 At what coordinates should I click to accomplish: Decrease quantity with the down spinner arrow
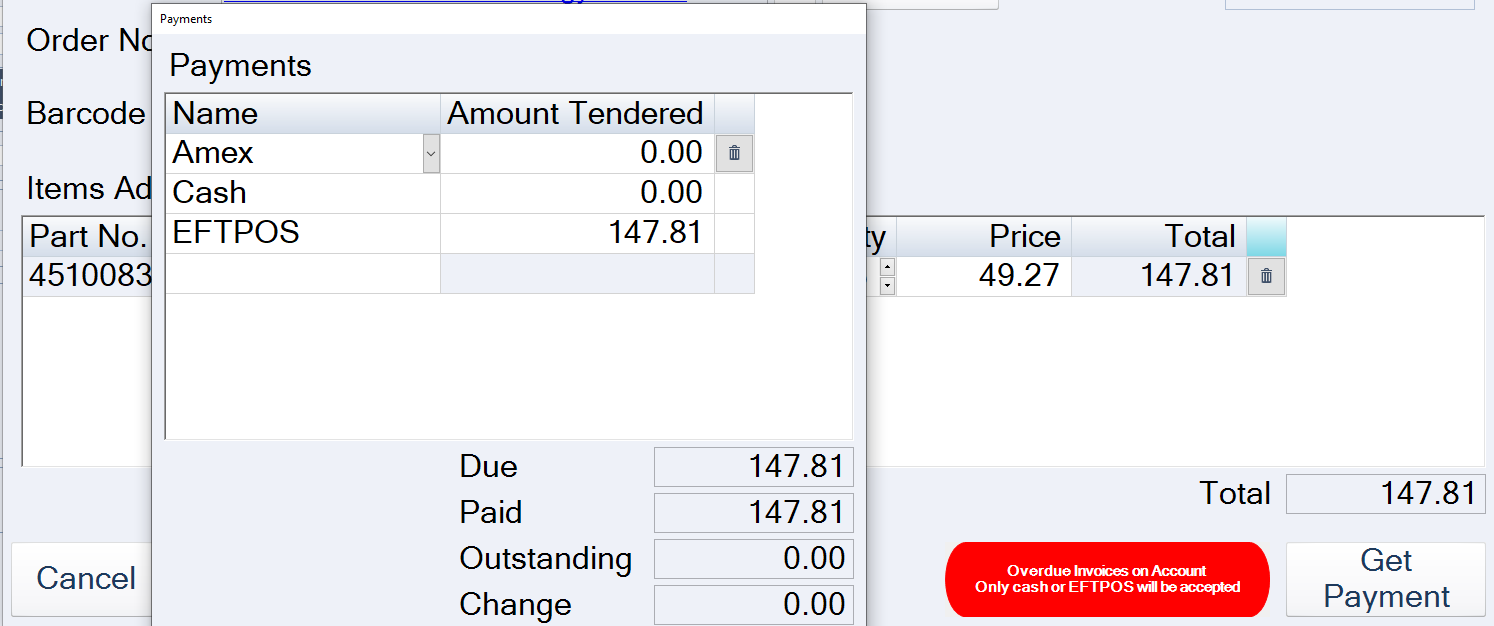pyautogui.click(x=887, y=286)
